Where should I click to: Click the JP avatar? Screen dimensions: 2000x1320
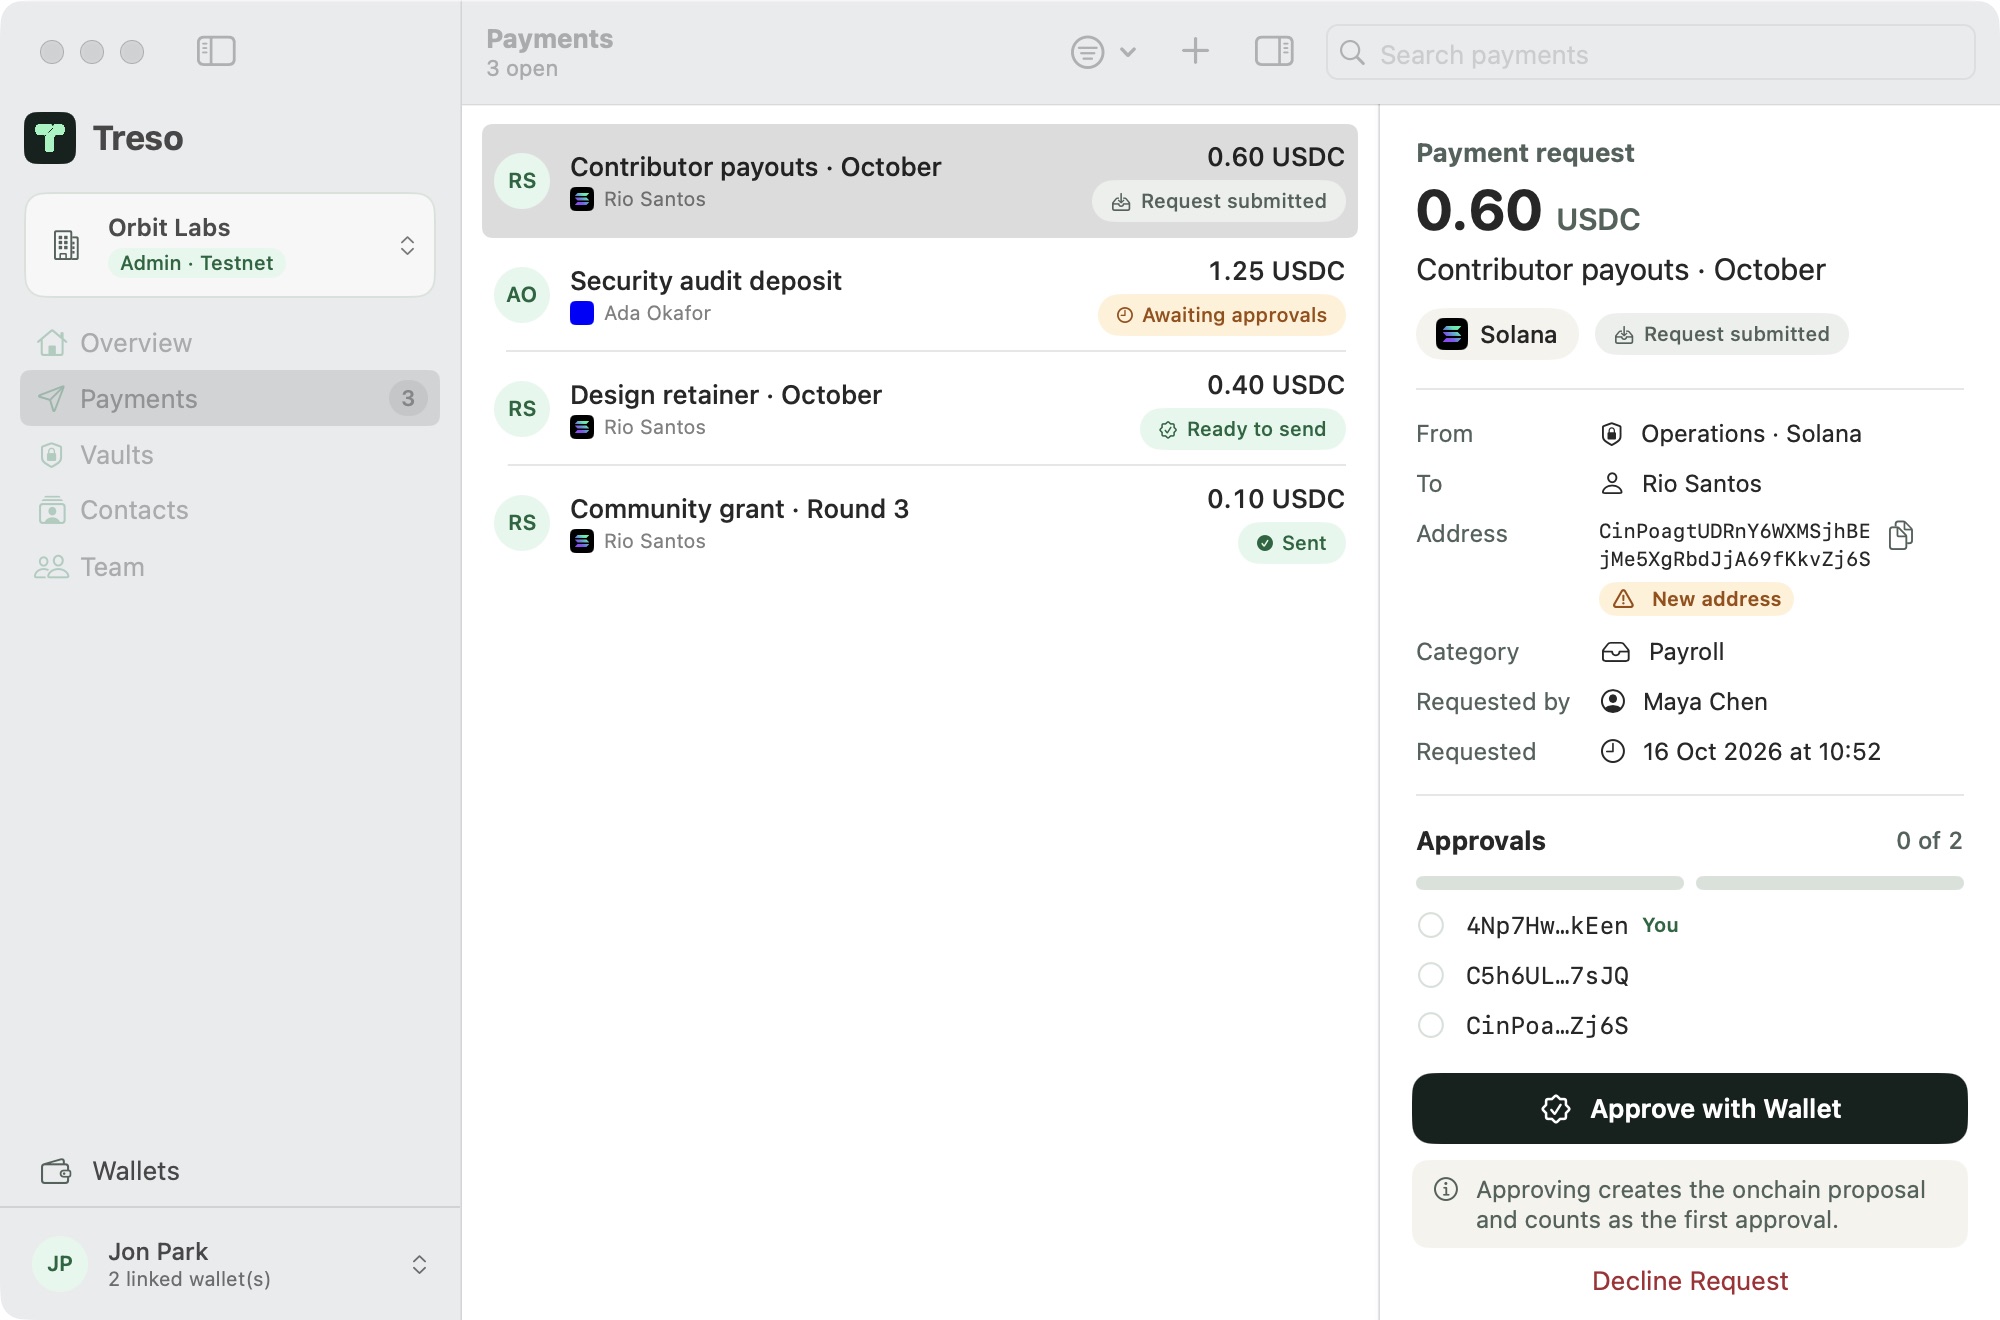coord(60,1264)
